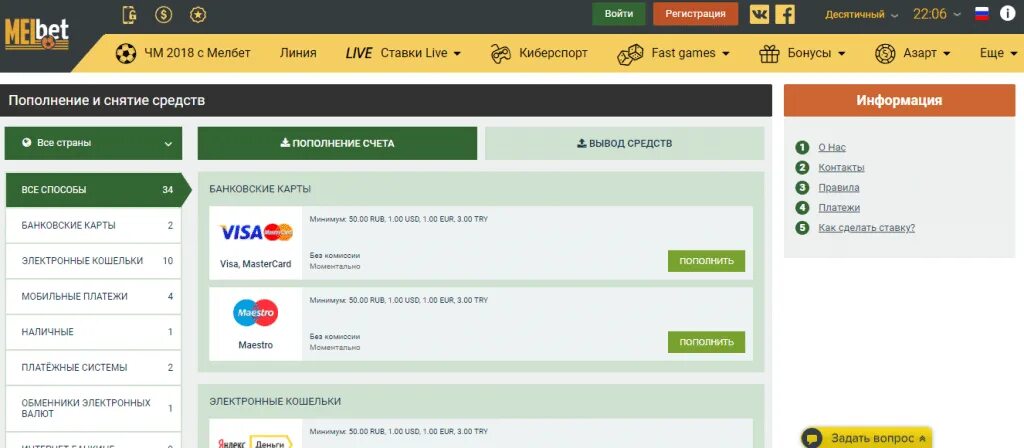Click the Visa MasterCard logo
Screen dimensions: 1024x448
pos(256,232)
